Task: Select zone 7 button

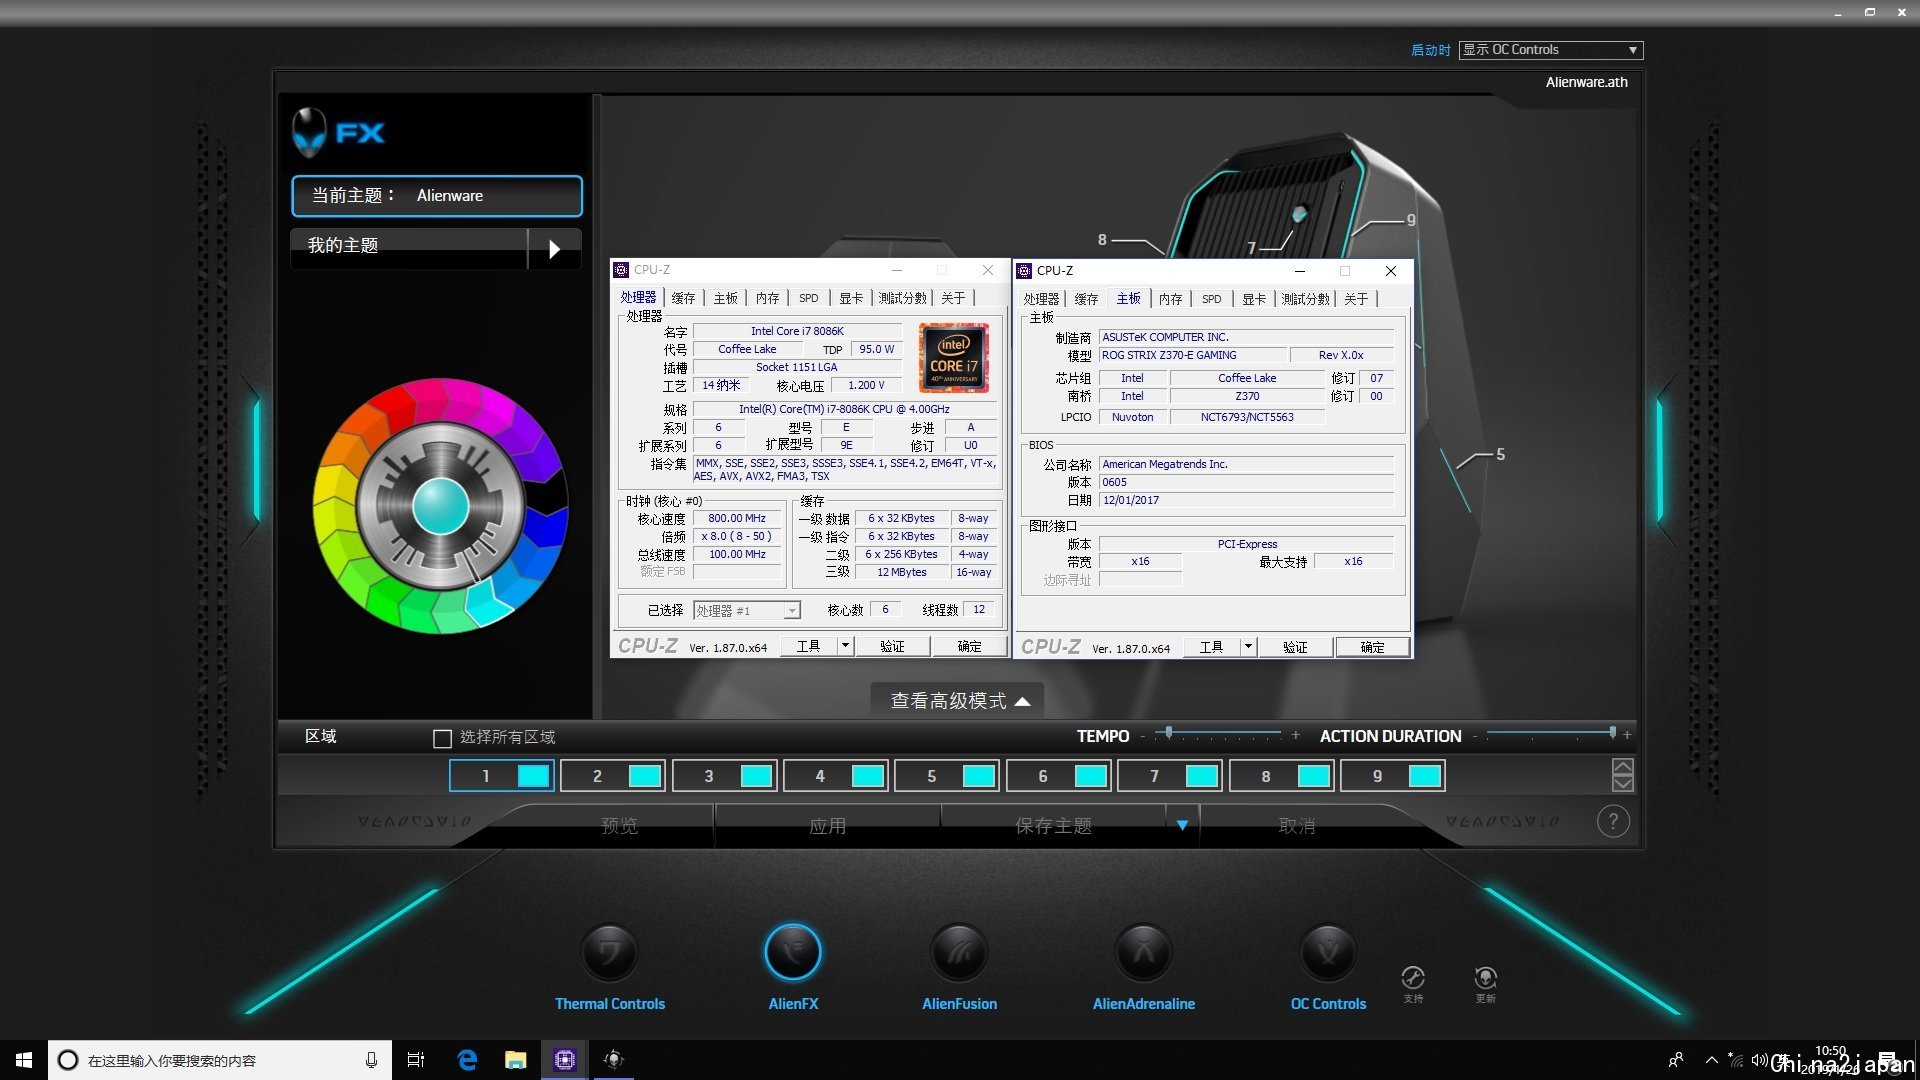Action: (1169, 776)
